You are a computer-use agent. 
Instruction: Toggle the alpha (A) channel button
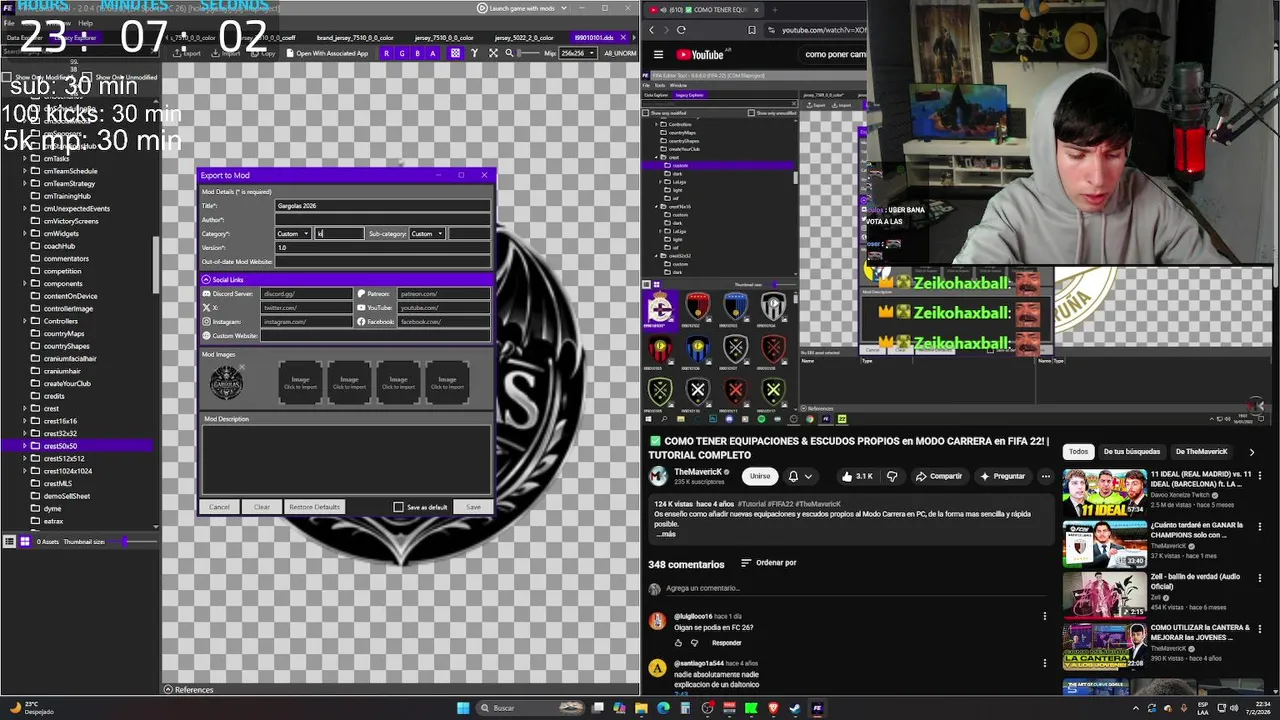point(433,53)
